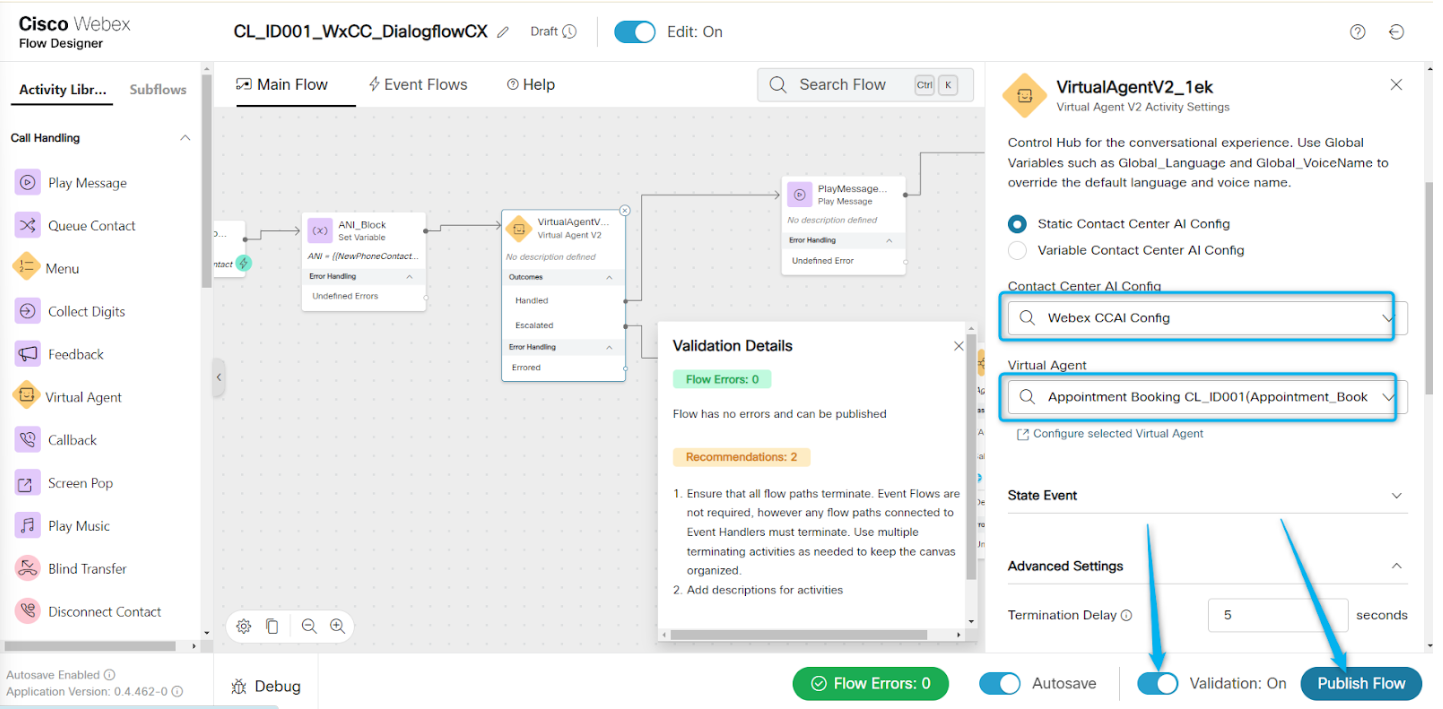The image size is (1443, 709).
Task: Select Variable Contact Center AI Config radio
Action: 1017,250
